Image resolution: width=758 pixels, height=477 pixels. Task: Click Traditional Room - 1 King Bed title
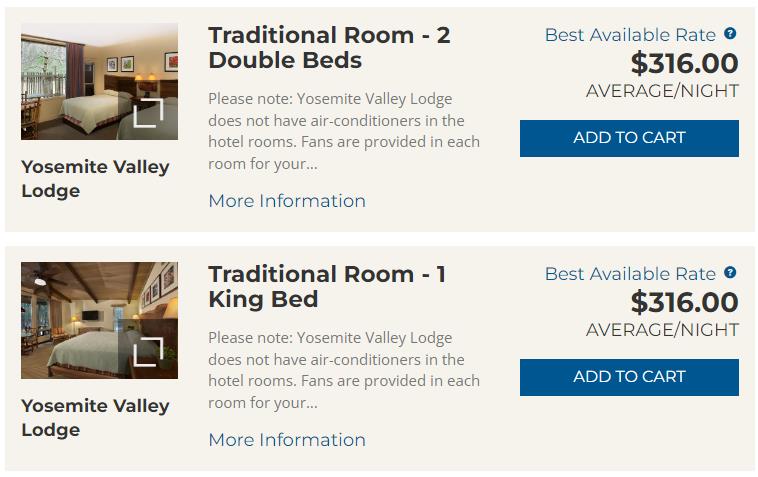(x=327, y=287)
